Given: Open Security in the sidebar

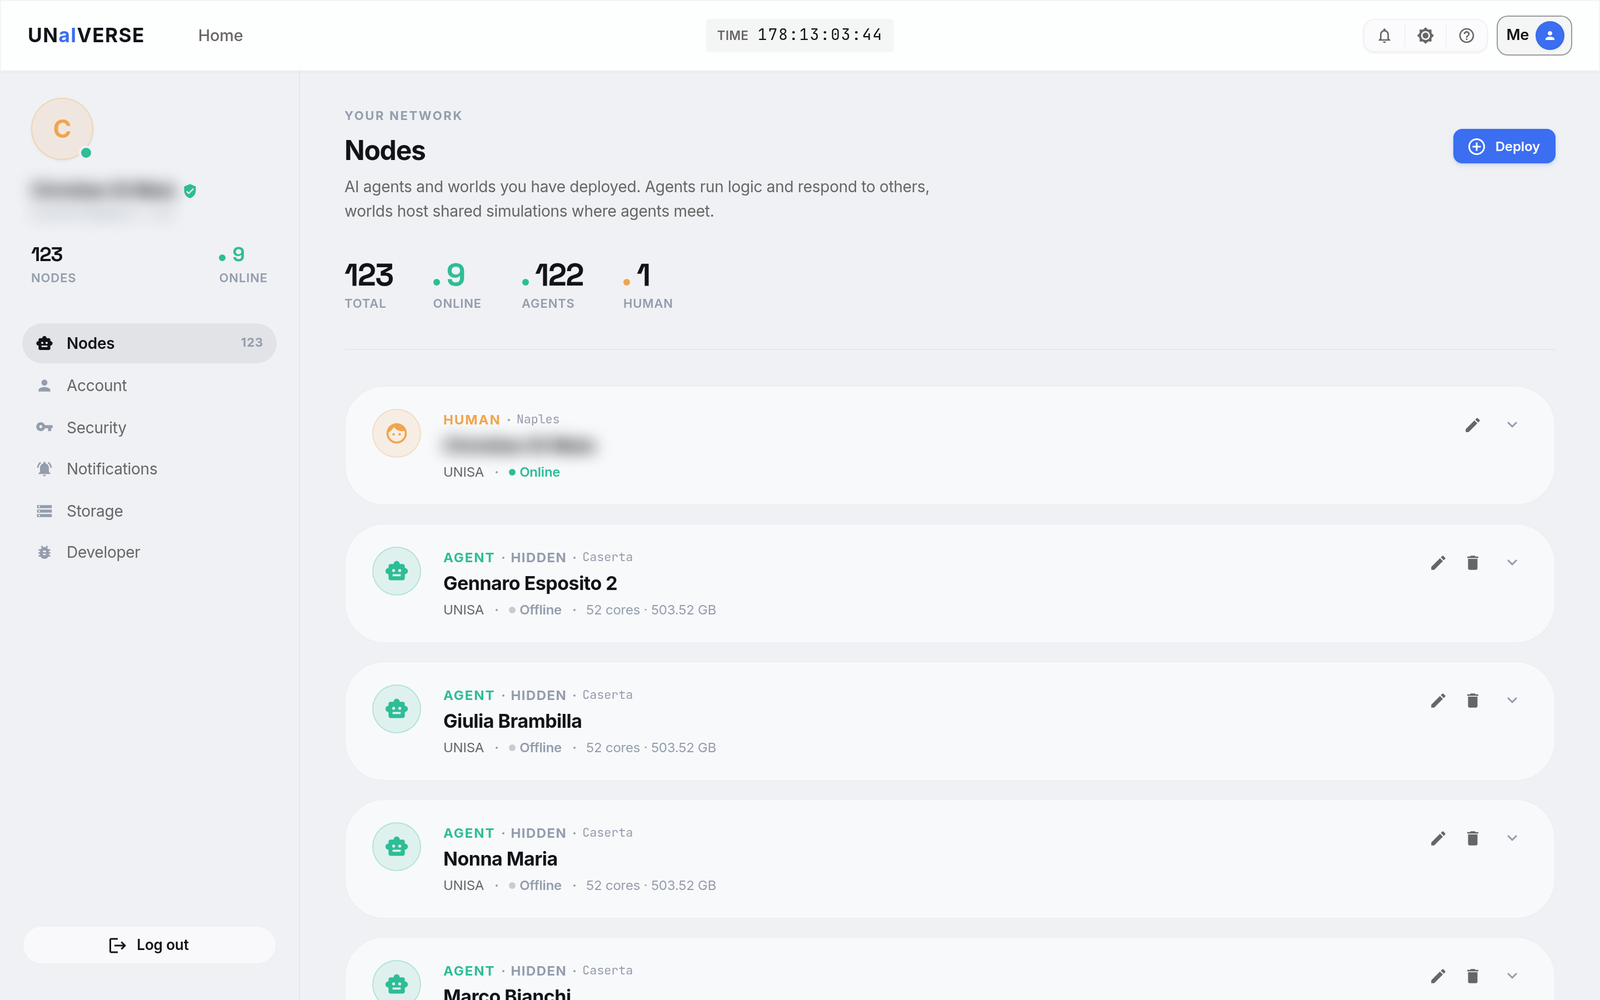Looking at the screenshot, I should [149, 427].
